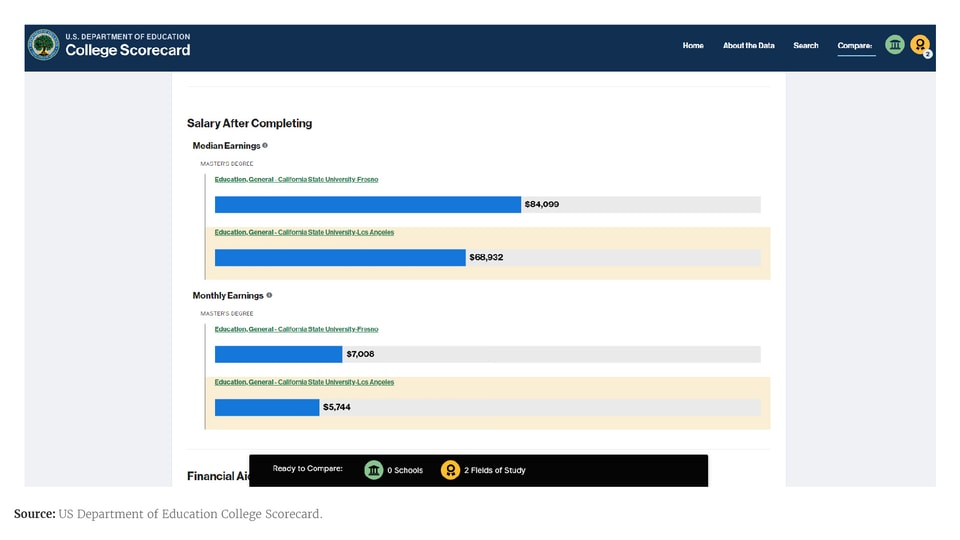The image size is (960, 540).
Task: Click the $5,744 monthly earnings bar
Action: 267,407
